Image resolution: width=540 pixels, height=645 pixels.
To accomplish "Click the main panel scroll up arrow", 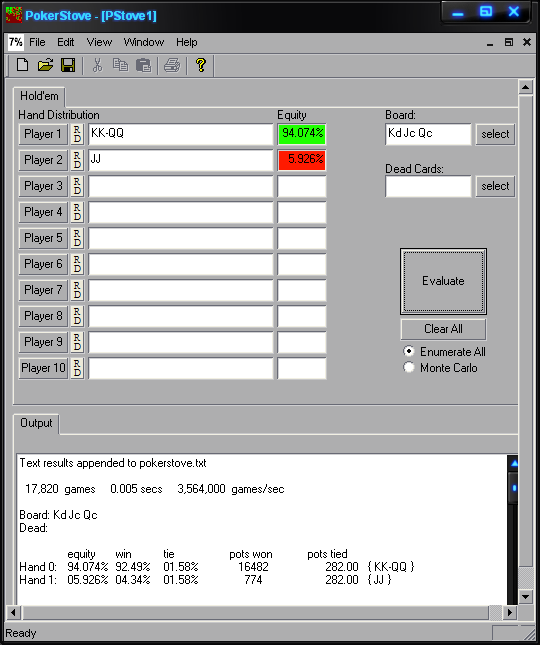I will point(526,87).
